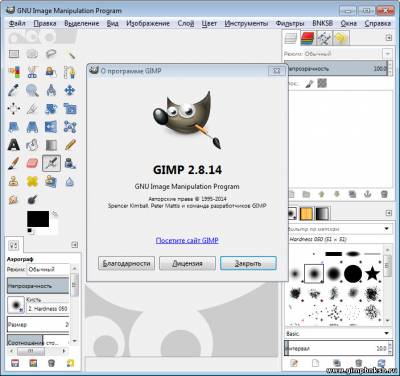Click the Закрыть button in About dialog

[248, 263]
